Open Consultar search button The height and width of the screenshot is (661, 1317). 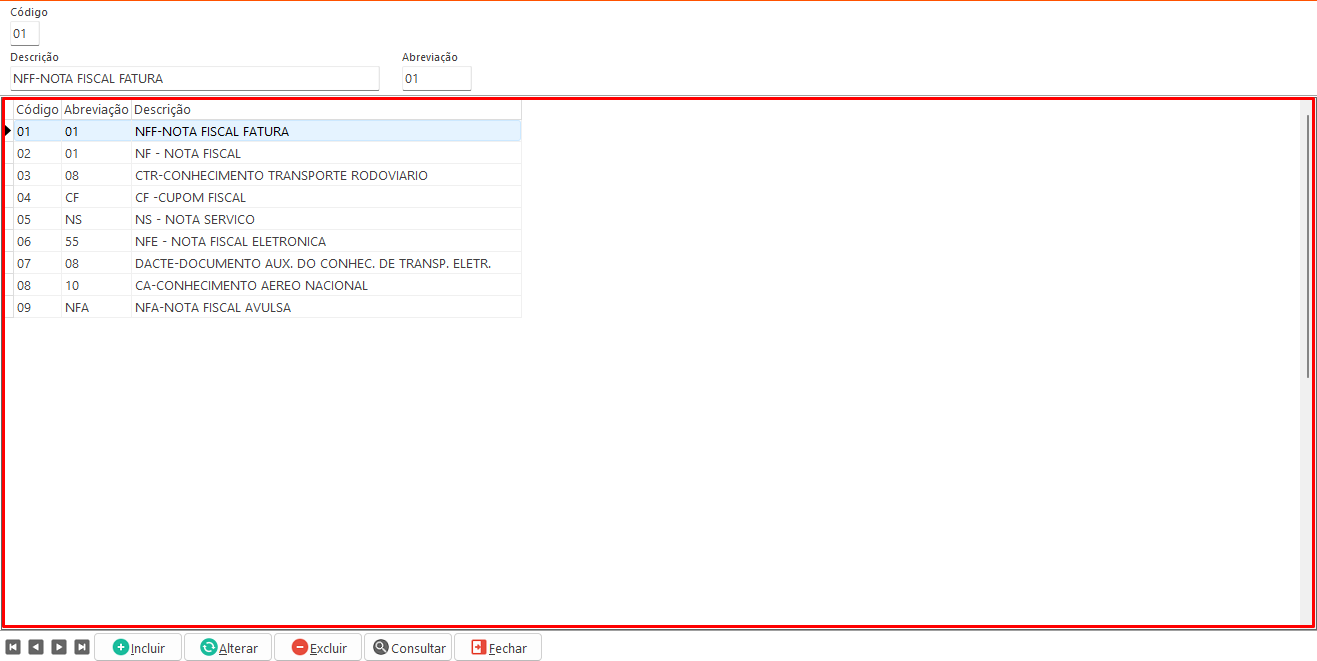coord(408,648)
